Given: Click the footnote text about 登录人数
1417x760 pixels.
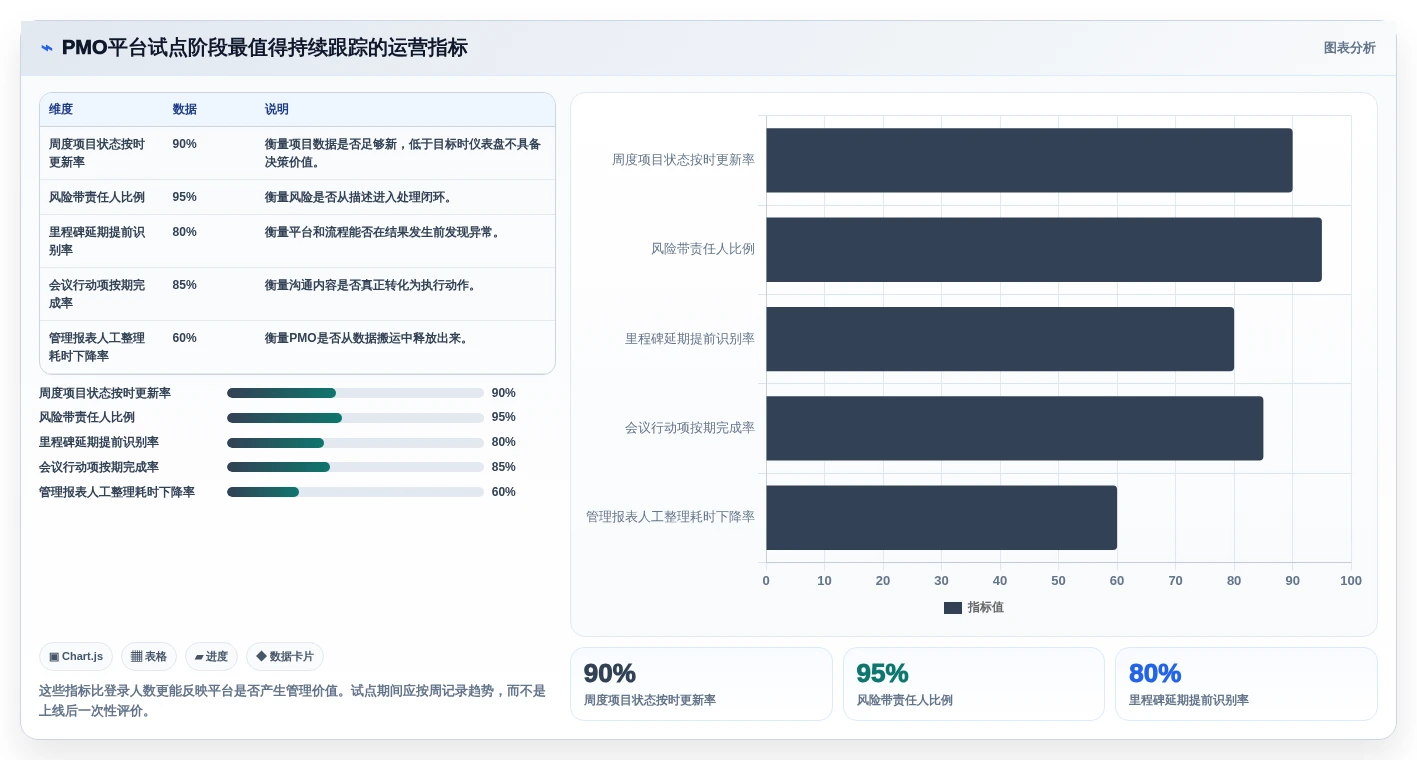Looking at the screenshot, I should 293,701.
